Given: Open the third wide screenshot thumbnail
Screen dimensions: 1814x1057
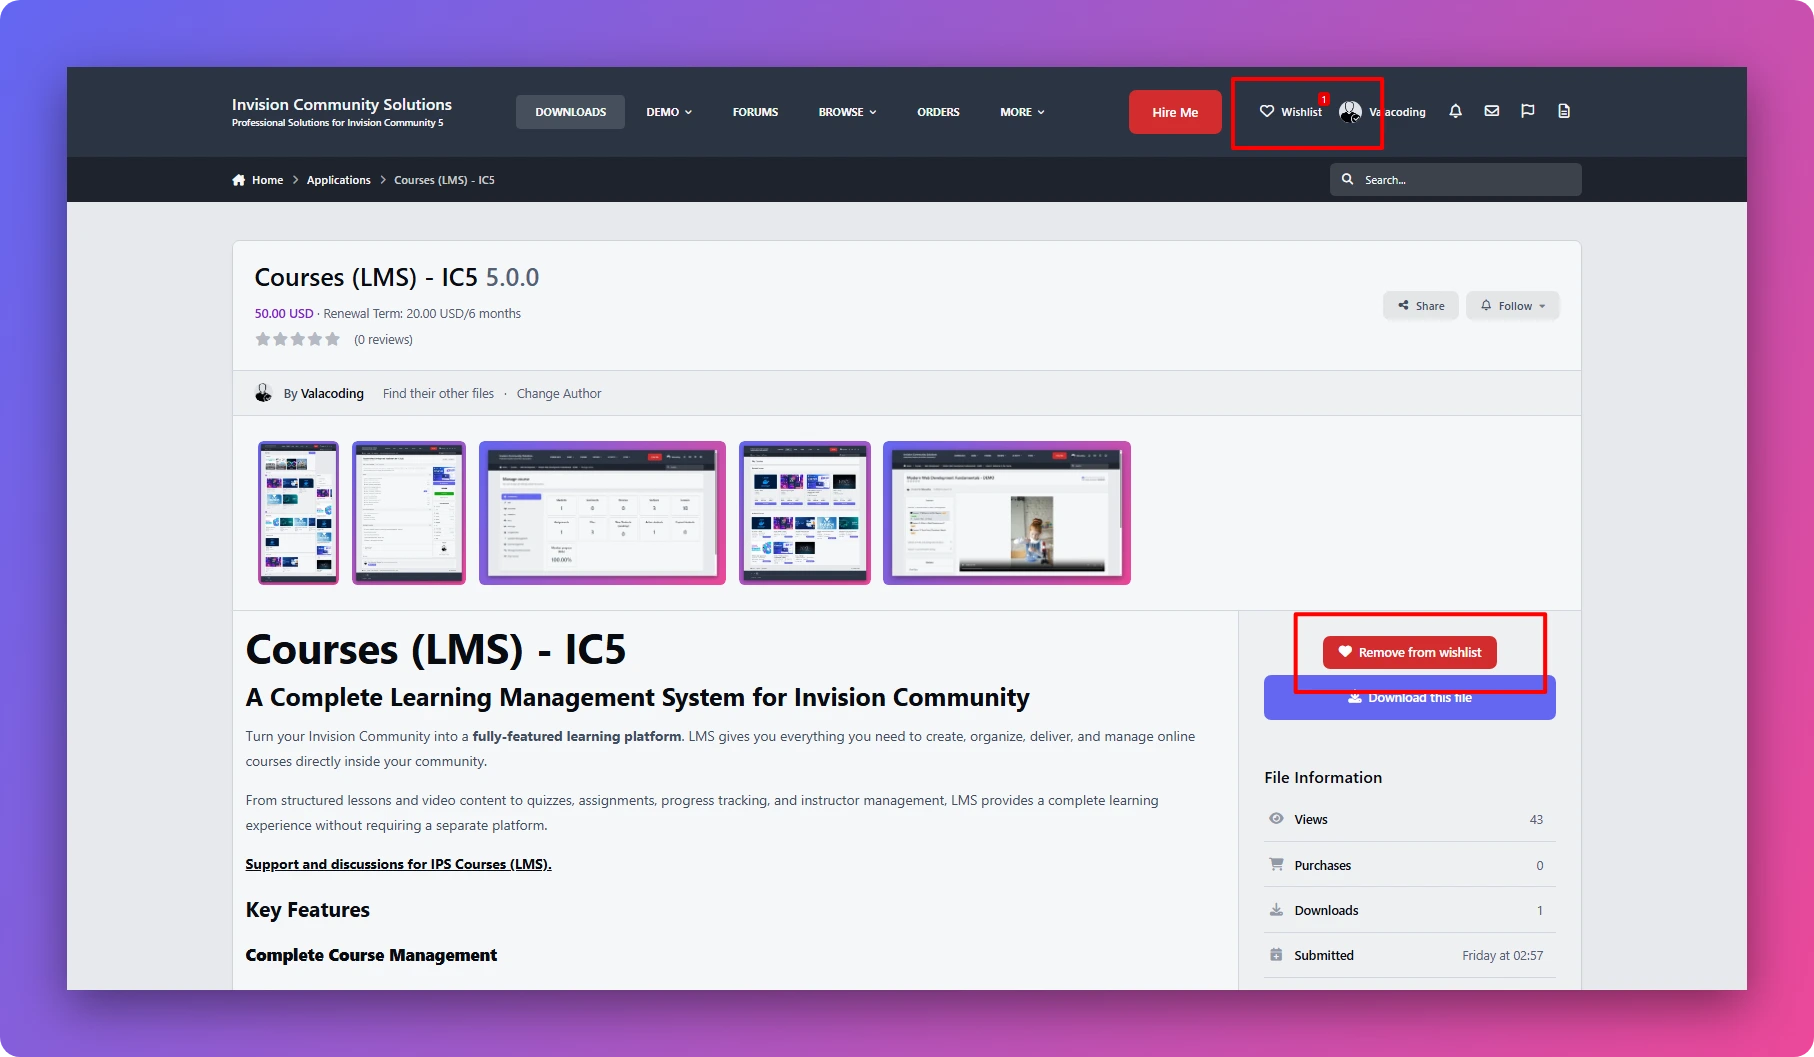Looking at the screenshot, I should click(602, 513).
